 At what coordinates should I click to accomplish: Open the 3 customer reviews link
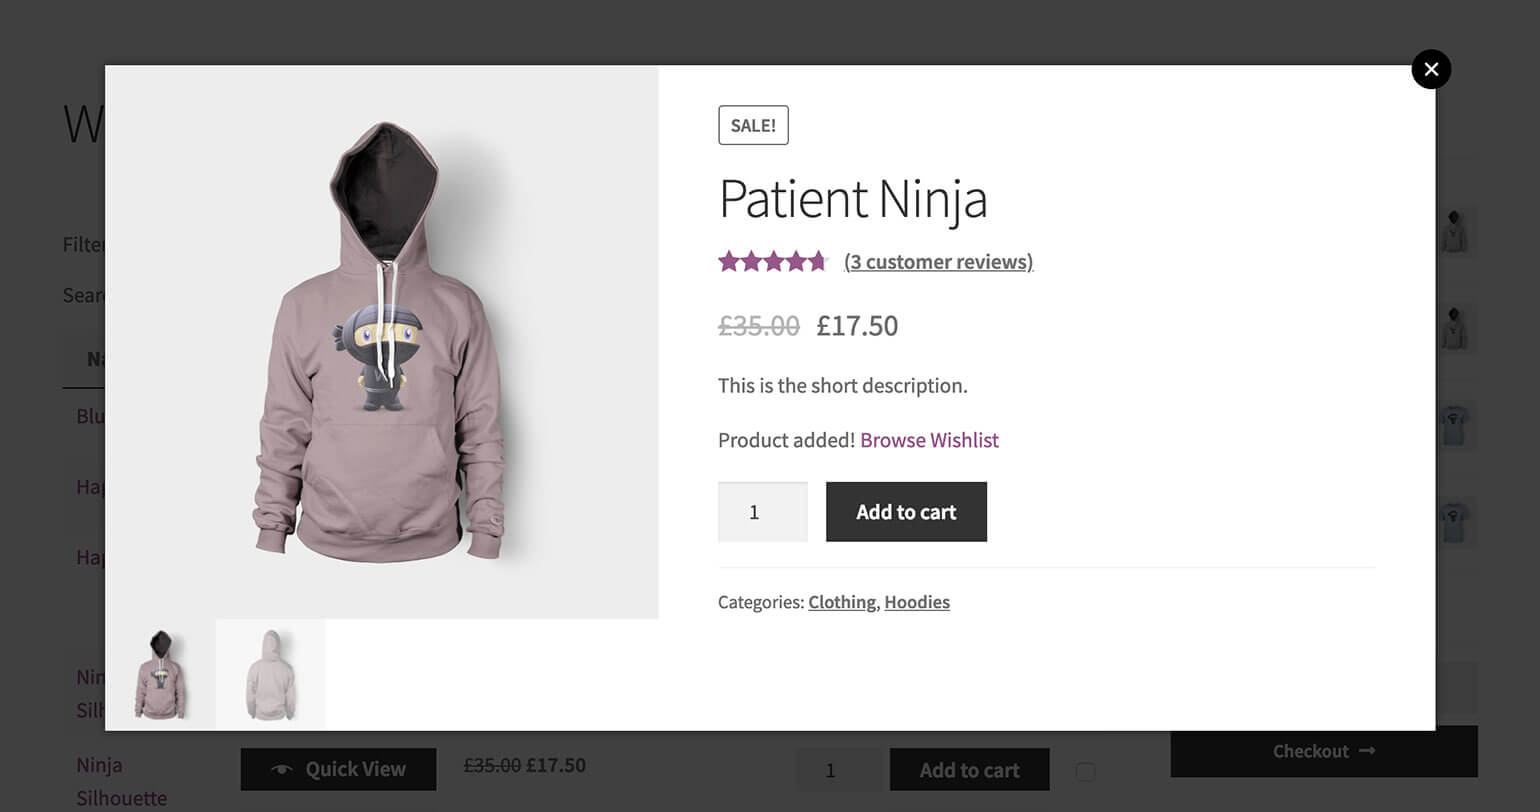[938, 262]
